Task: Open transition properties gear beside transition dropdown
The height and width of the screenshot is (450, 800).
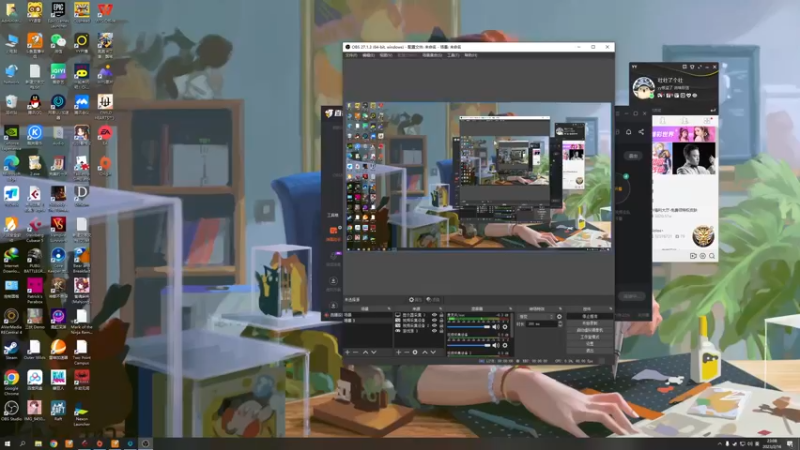Action: pos(559,316)
